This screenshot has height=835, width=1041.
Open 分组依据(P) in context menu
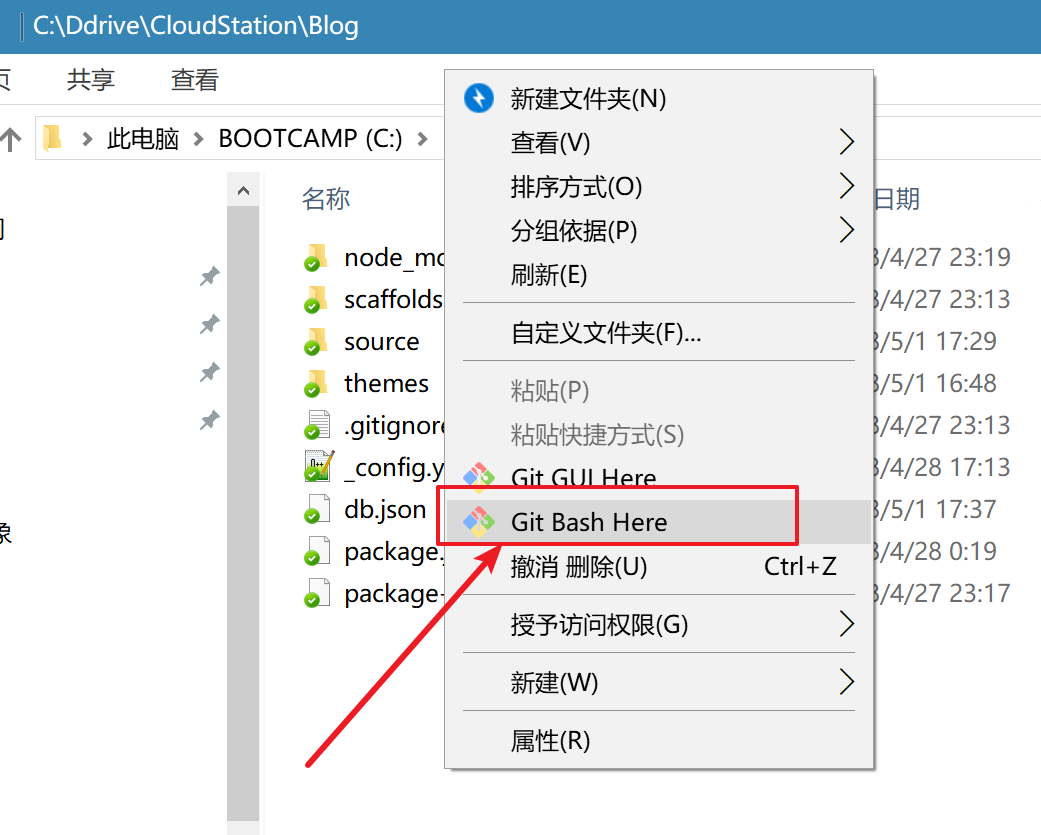point(658,230)
